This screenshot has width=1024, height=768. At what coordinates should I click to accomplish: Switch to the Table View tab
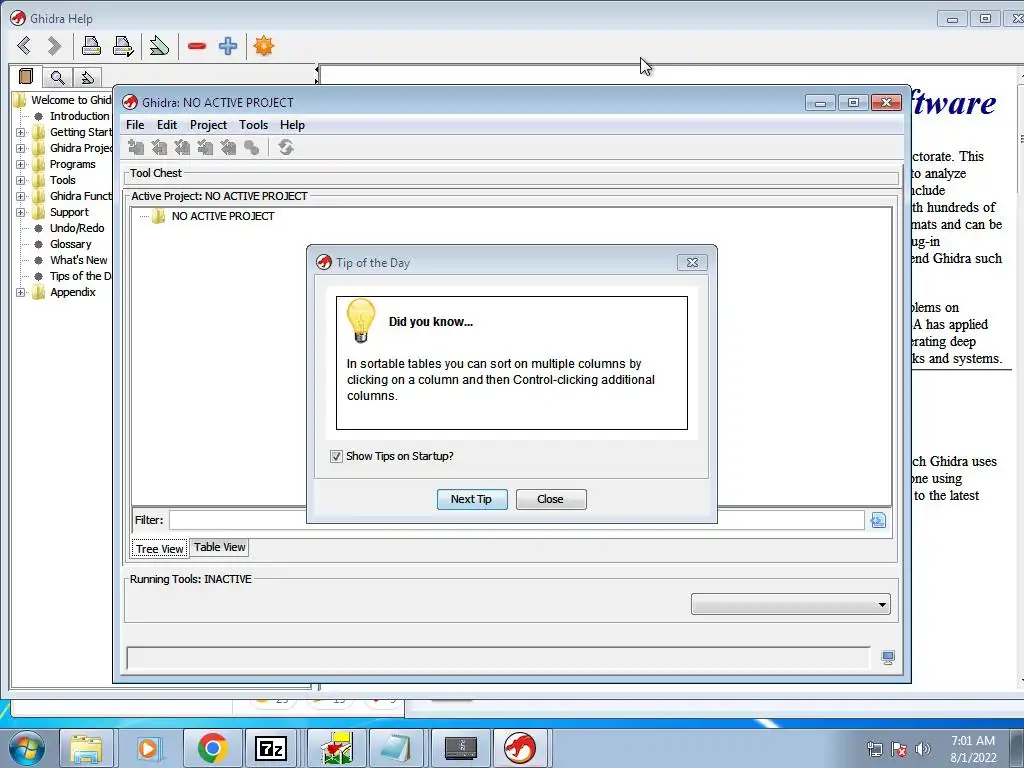coord(219,547)
